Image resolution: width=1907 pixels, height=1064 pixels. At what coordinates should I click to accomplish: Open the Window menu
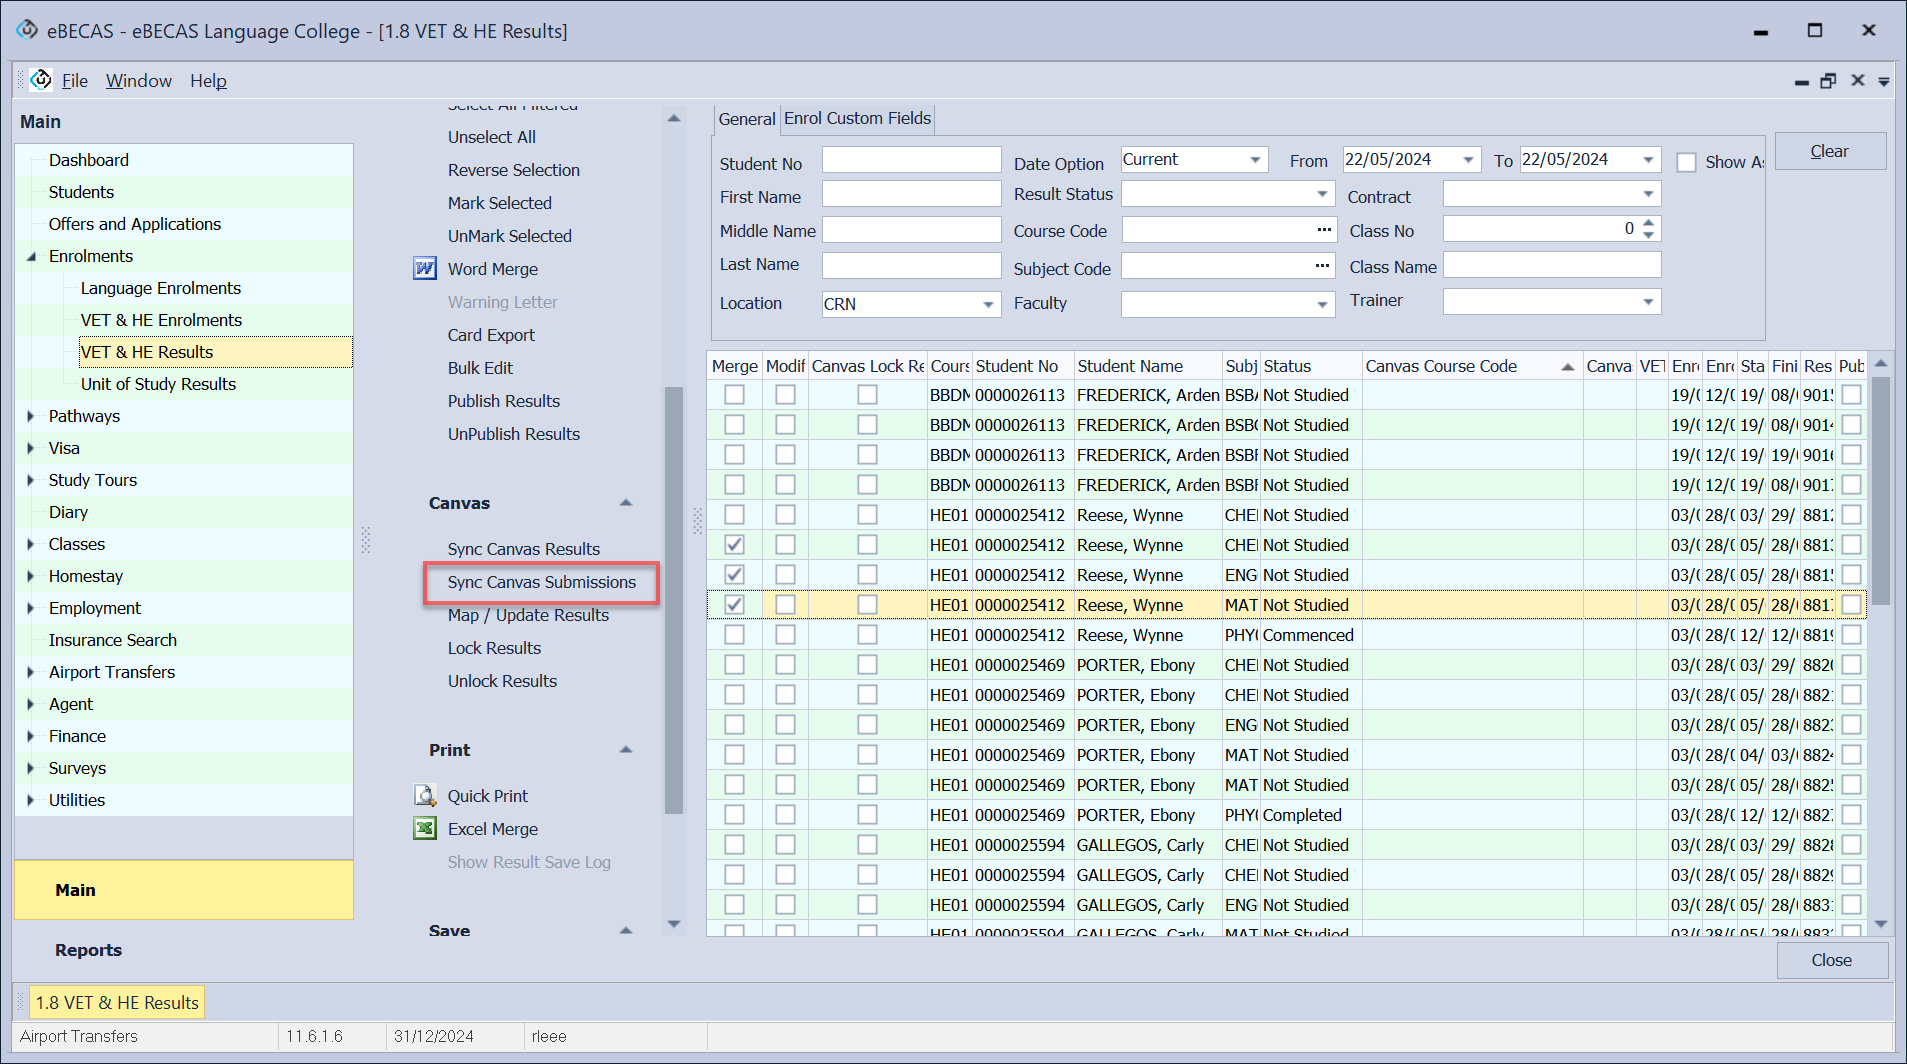(x=138, y=81)
